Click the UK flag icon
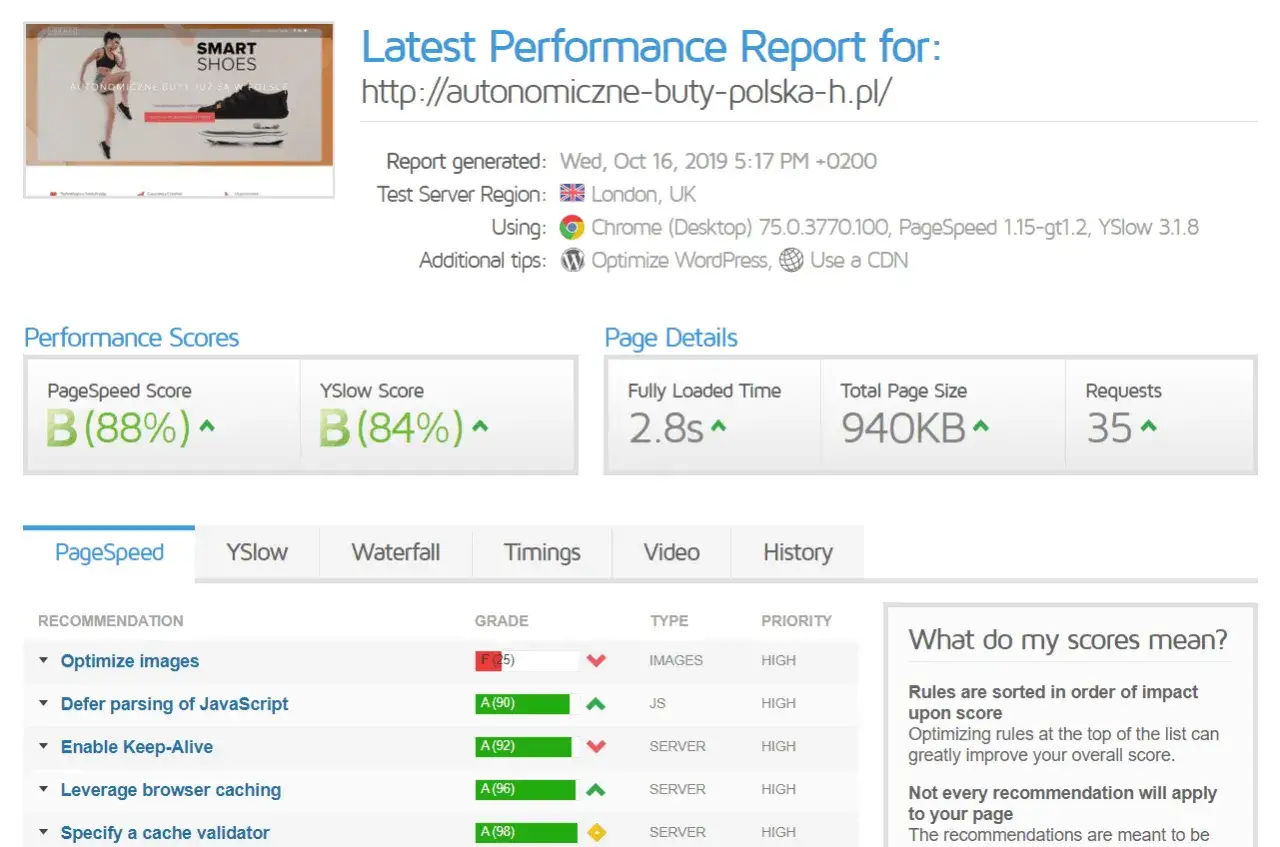The height and width of the screenshot is (847, 1280). [572, 195]
